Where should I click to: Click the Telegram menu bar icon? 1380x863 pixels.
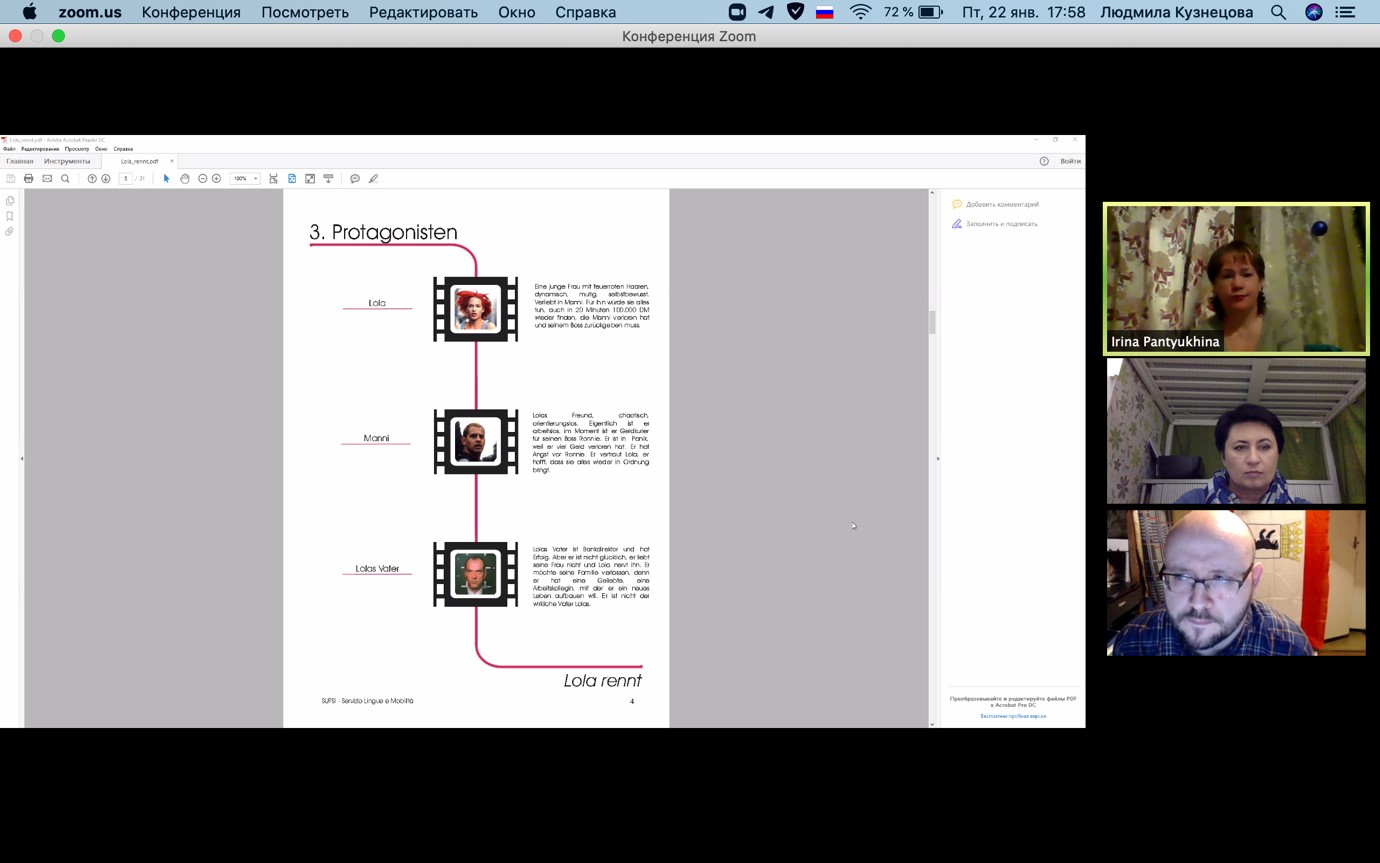click(x=766, y=12)
